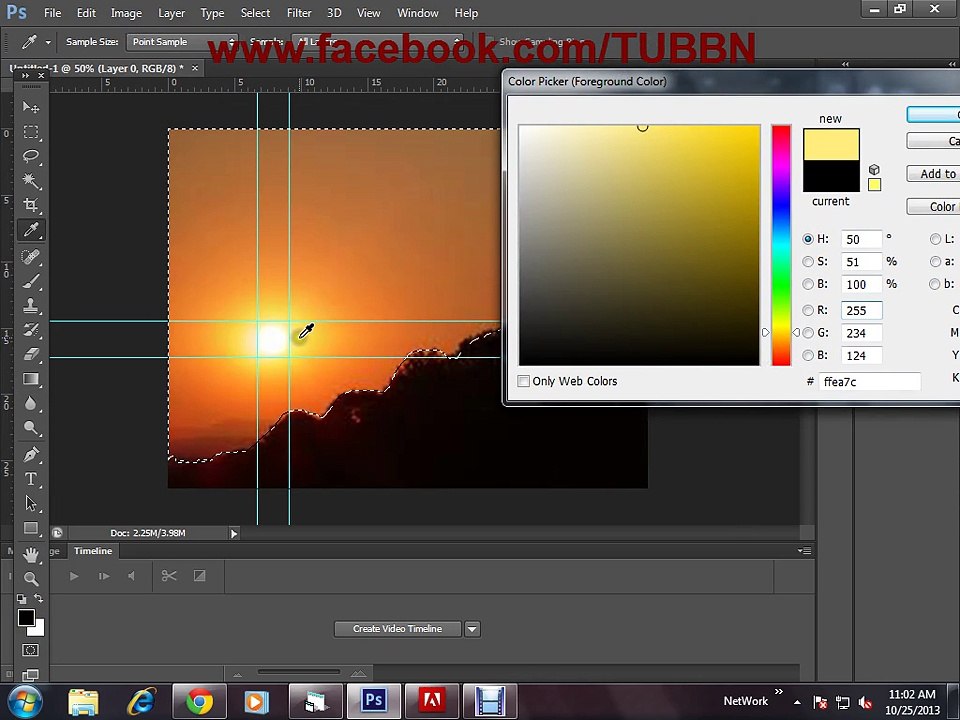
Task: Enable Only Web Colors checkbox
Action: point(523,381)
